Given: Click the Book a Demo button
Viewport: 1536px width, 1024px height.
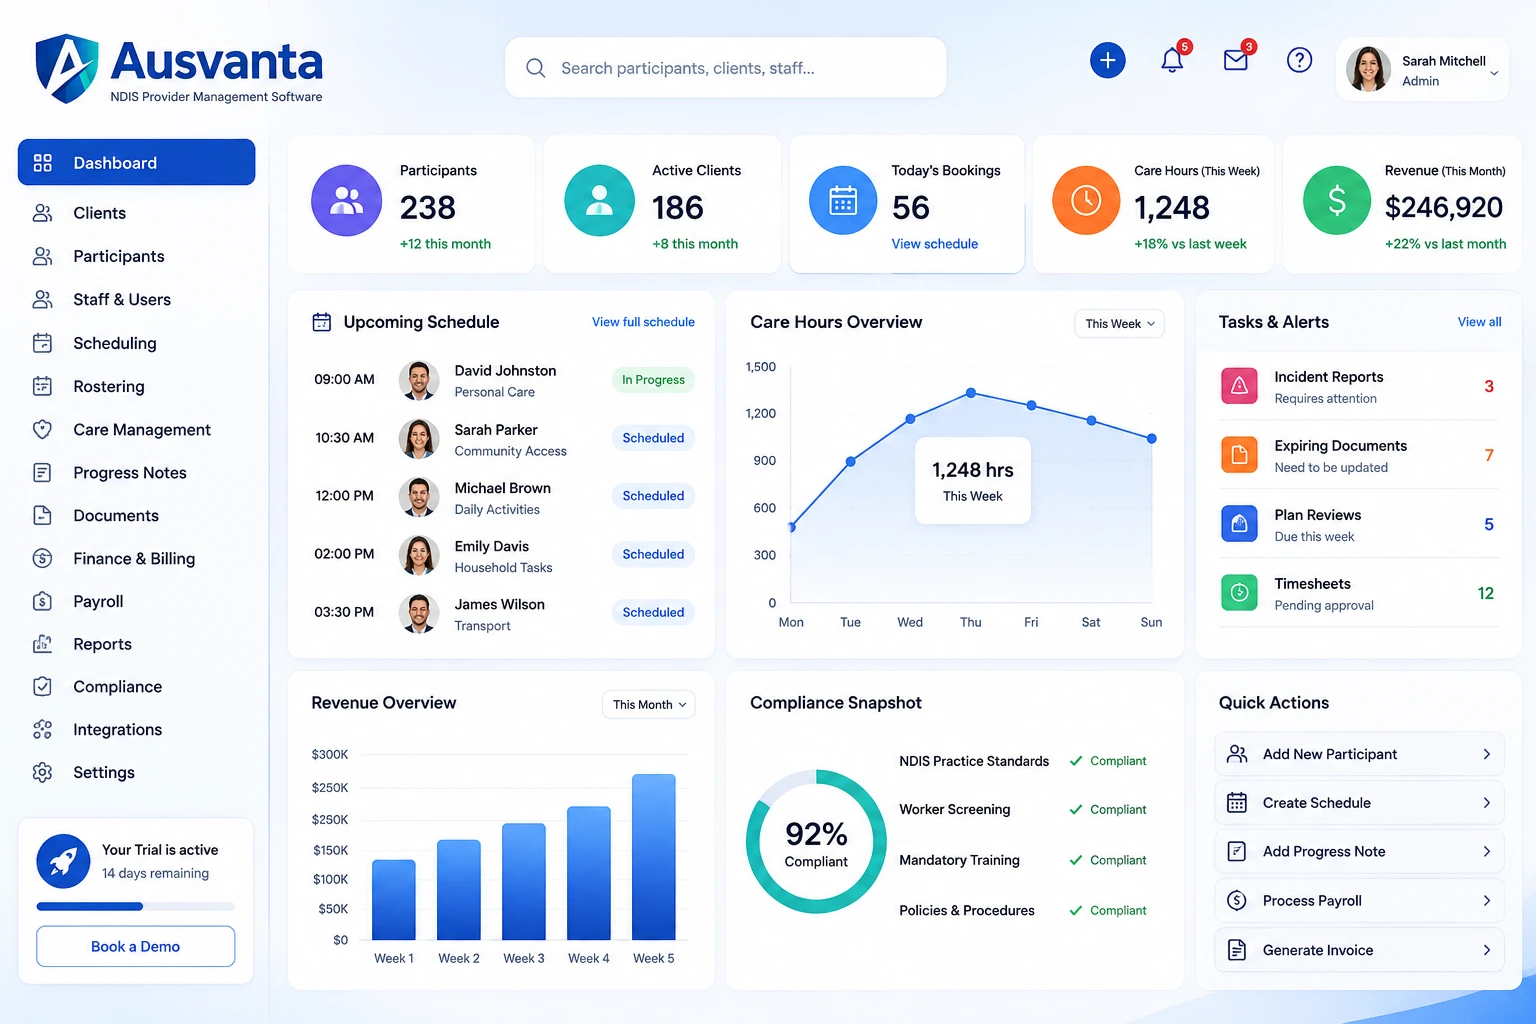Looking at the screenshot, I should 136,946.
